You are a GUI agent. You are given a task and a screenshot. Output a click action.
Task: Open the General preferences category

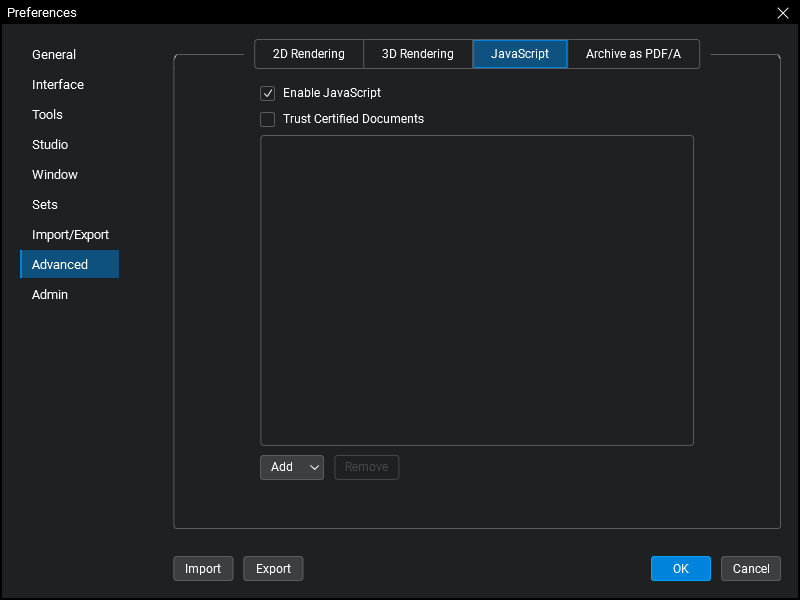click(54, 55)
